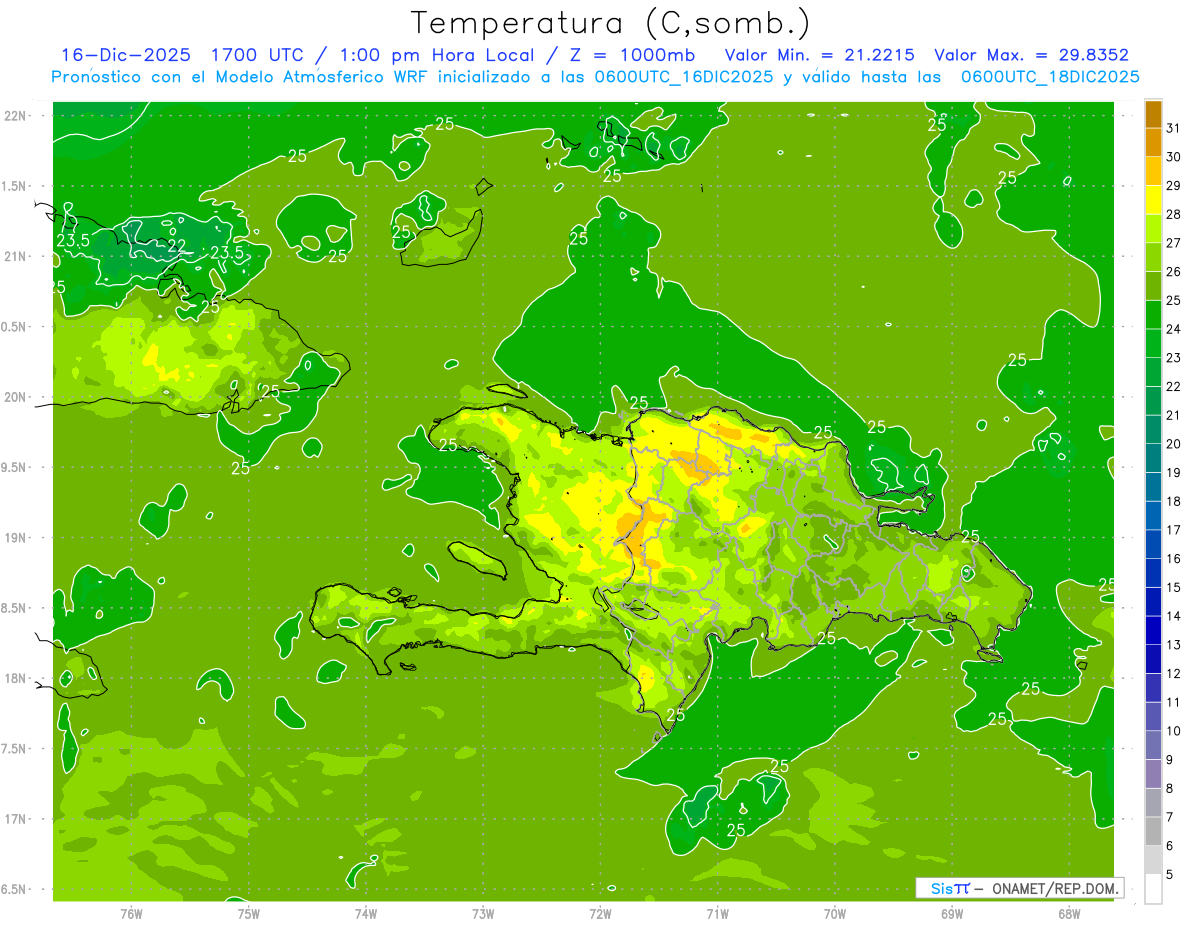The width and height of the screenshot is (1200, 927).
Task: Click the "5" value on the color scale
Action: pyautogui.click(x=1170, y=875)
